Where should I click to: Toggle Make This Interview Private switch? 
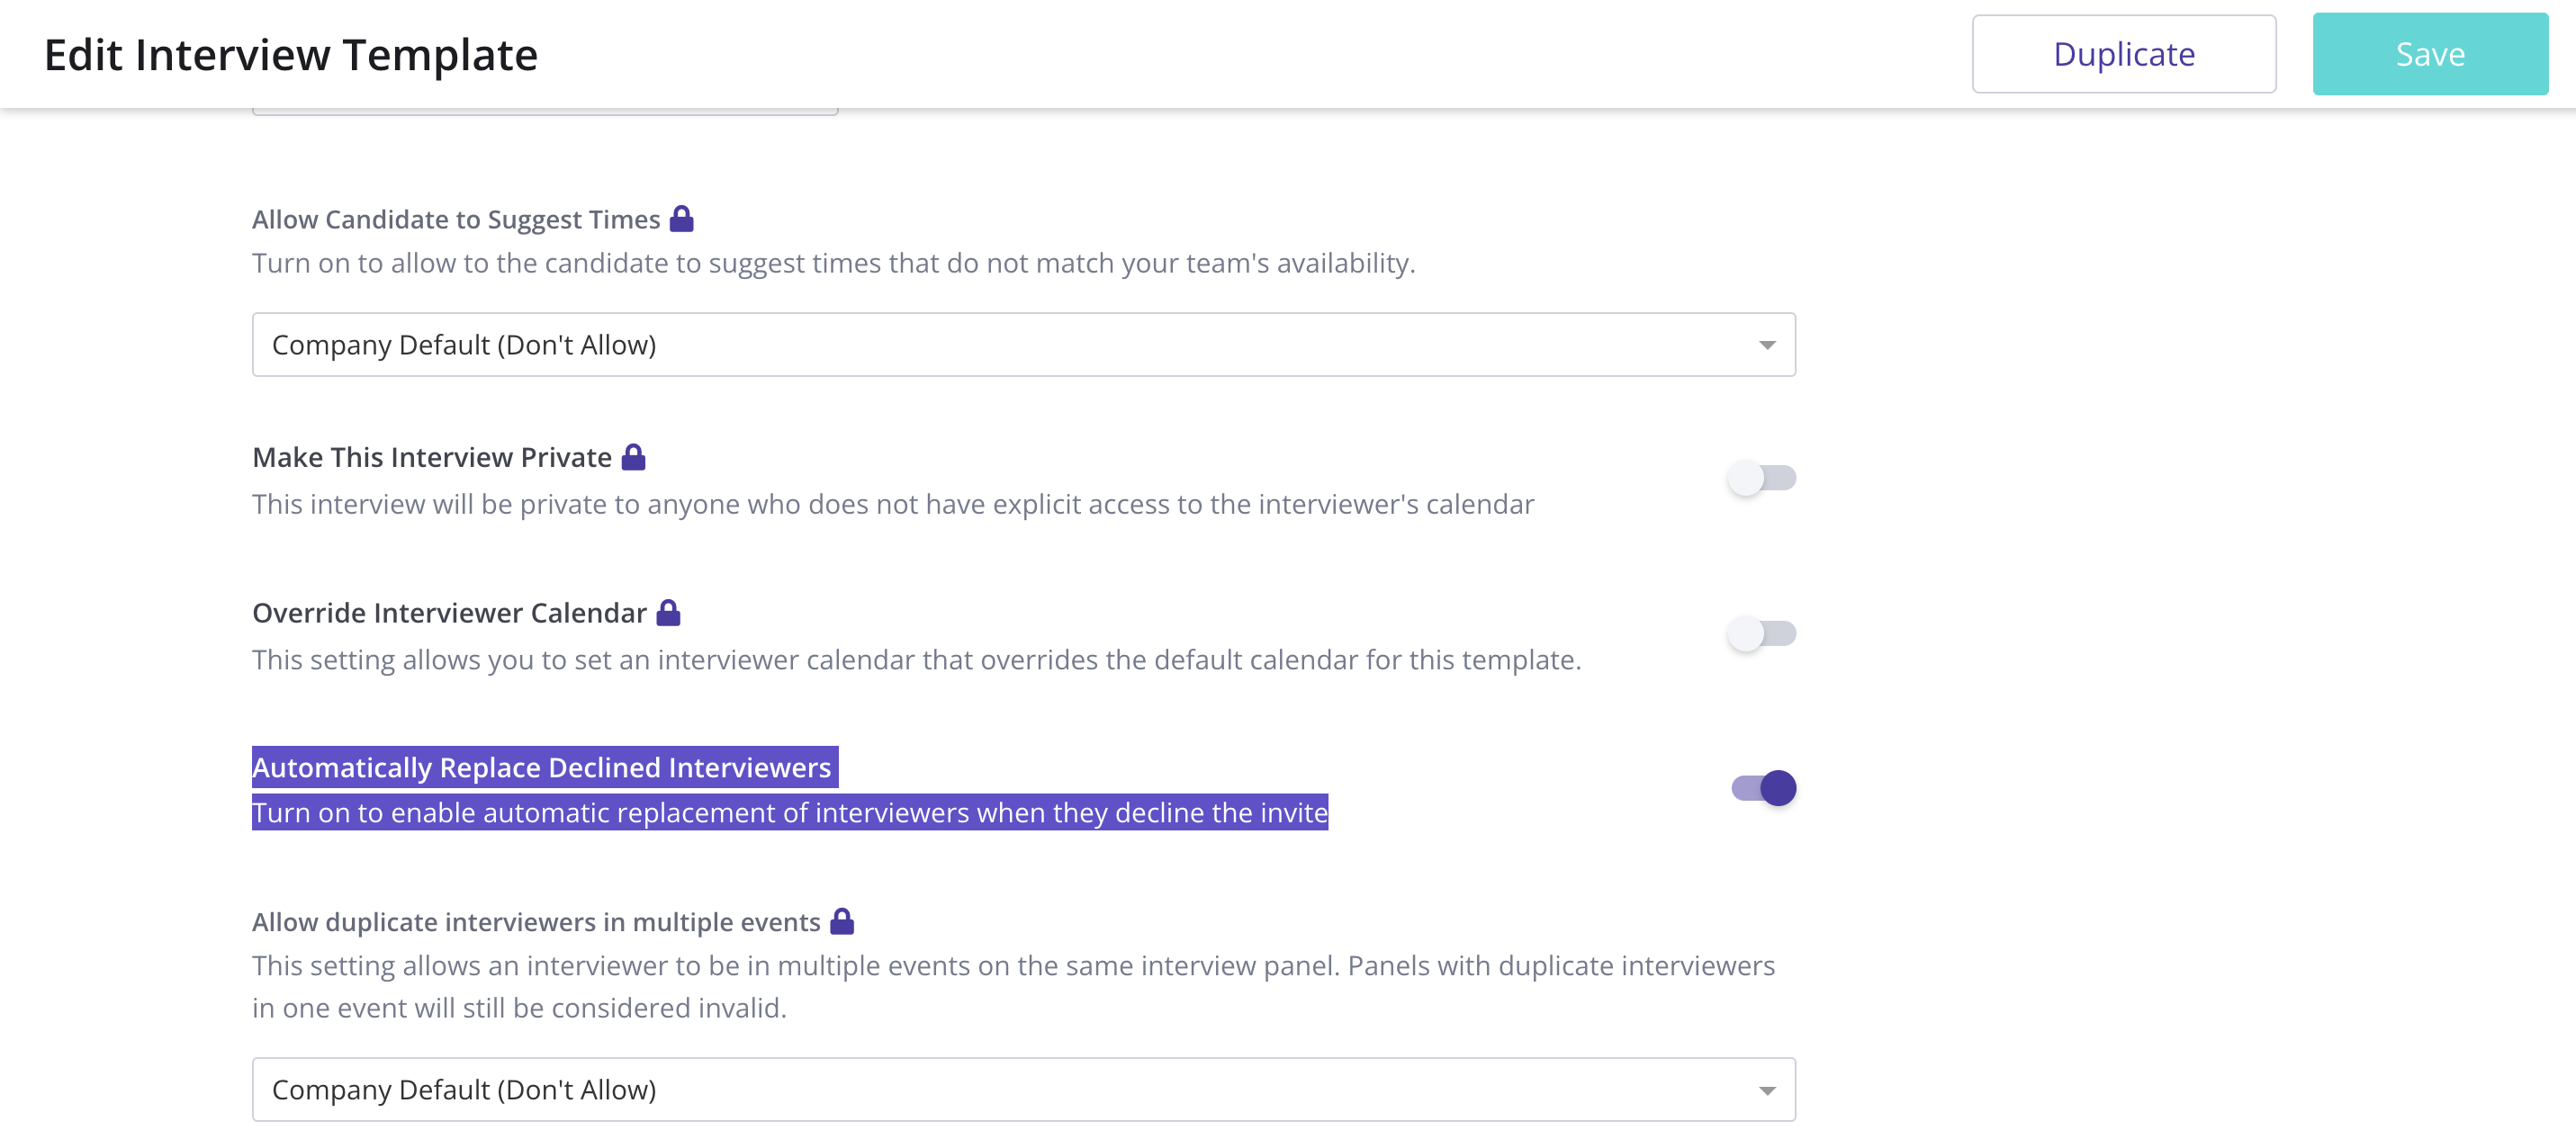point(1761,478)
